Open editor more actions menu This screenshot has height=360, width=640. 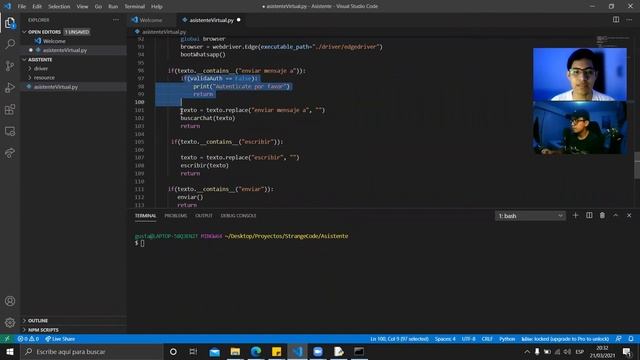click(629, 20)
